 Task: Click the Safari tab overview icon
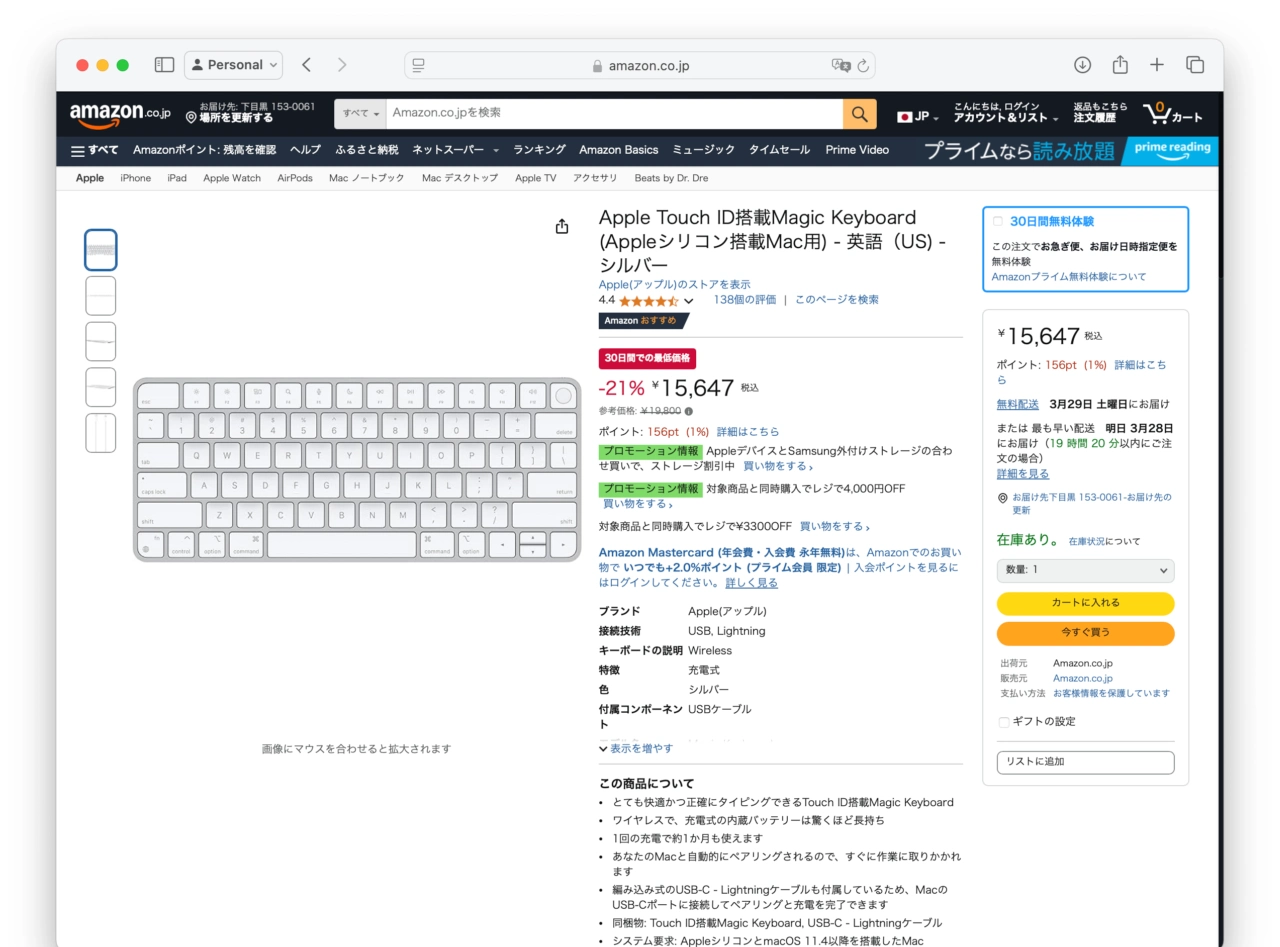[x=1195, y=64]
